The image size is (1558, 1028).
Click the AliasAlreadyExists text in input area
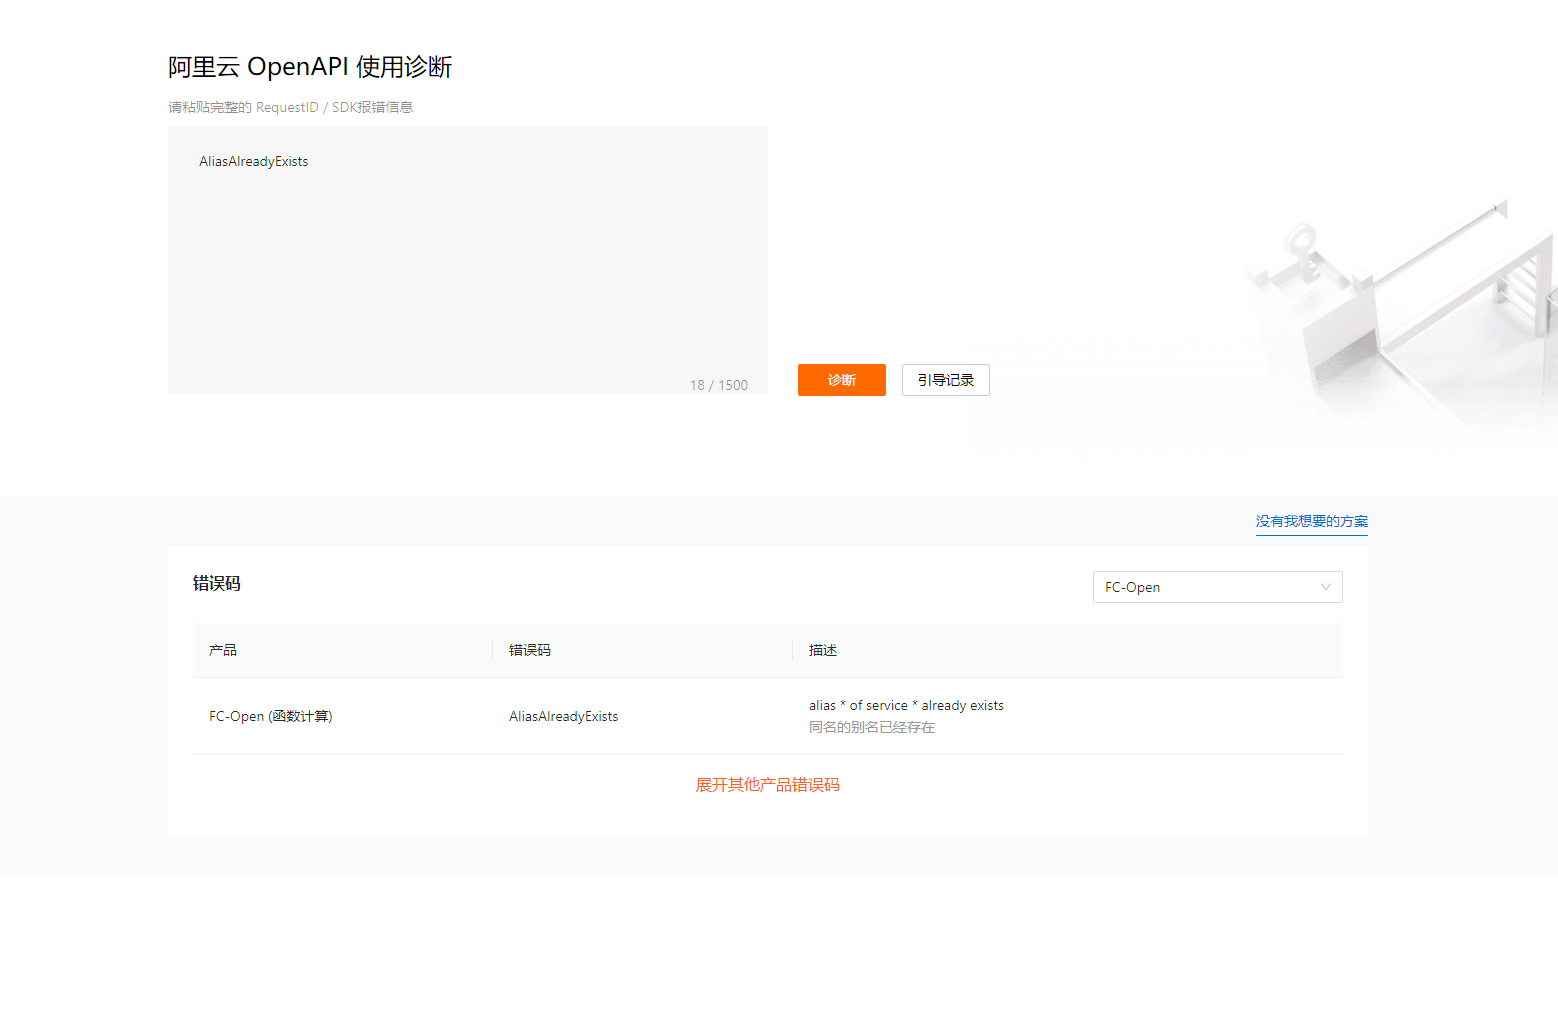pos(253,161)
